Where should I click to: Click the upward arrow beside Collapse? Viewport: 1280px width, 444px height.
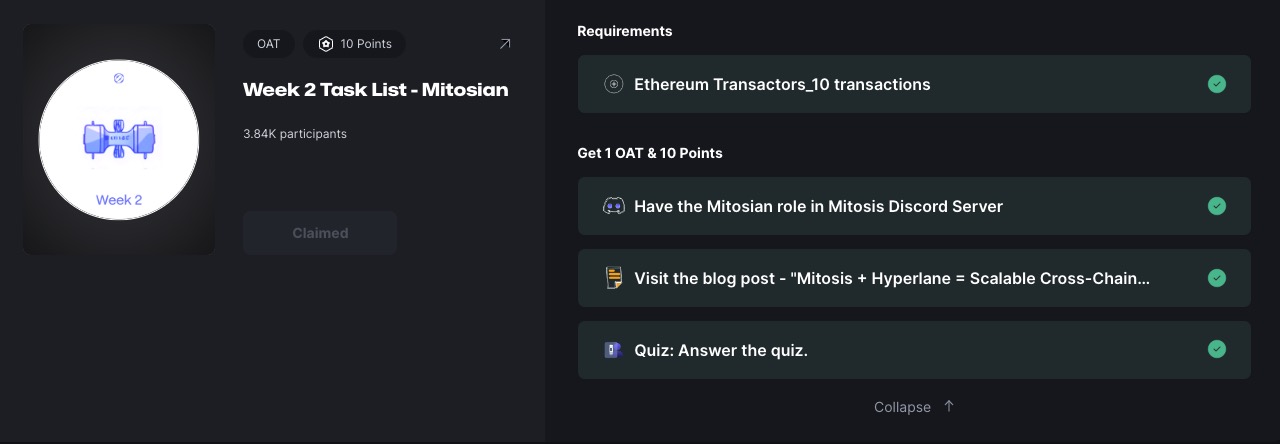(949, 406)
